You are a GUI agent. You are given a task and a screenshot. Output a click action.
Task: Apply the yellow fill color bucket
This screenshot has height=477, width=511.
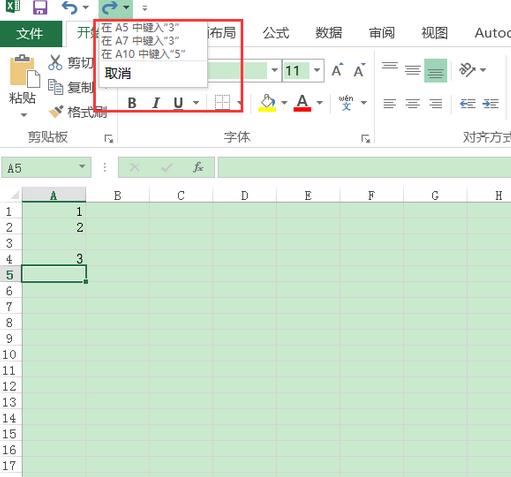click(x=267, y=103)
